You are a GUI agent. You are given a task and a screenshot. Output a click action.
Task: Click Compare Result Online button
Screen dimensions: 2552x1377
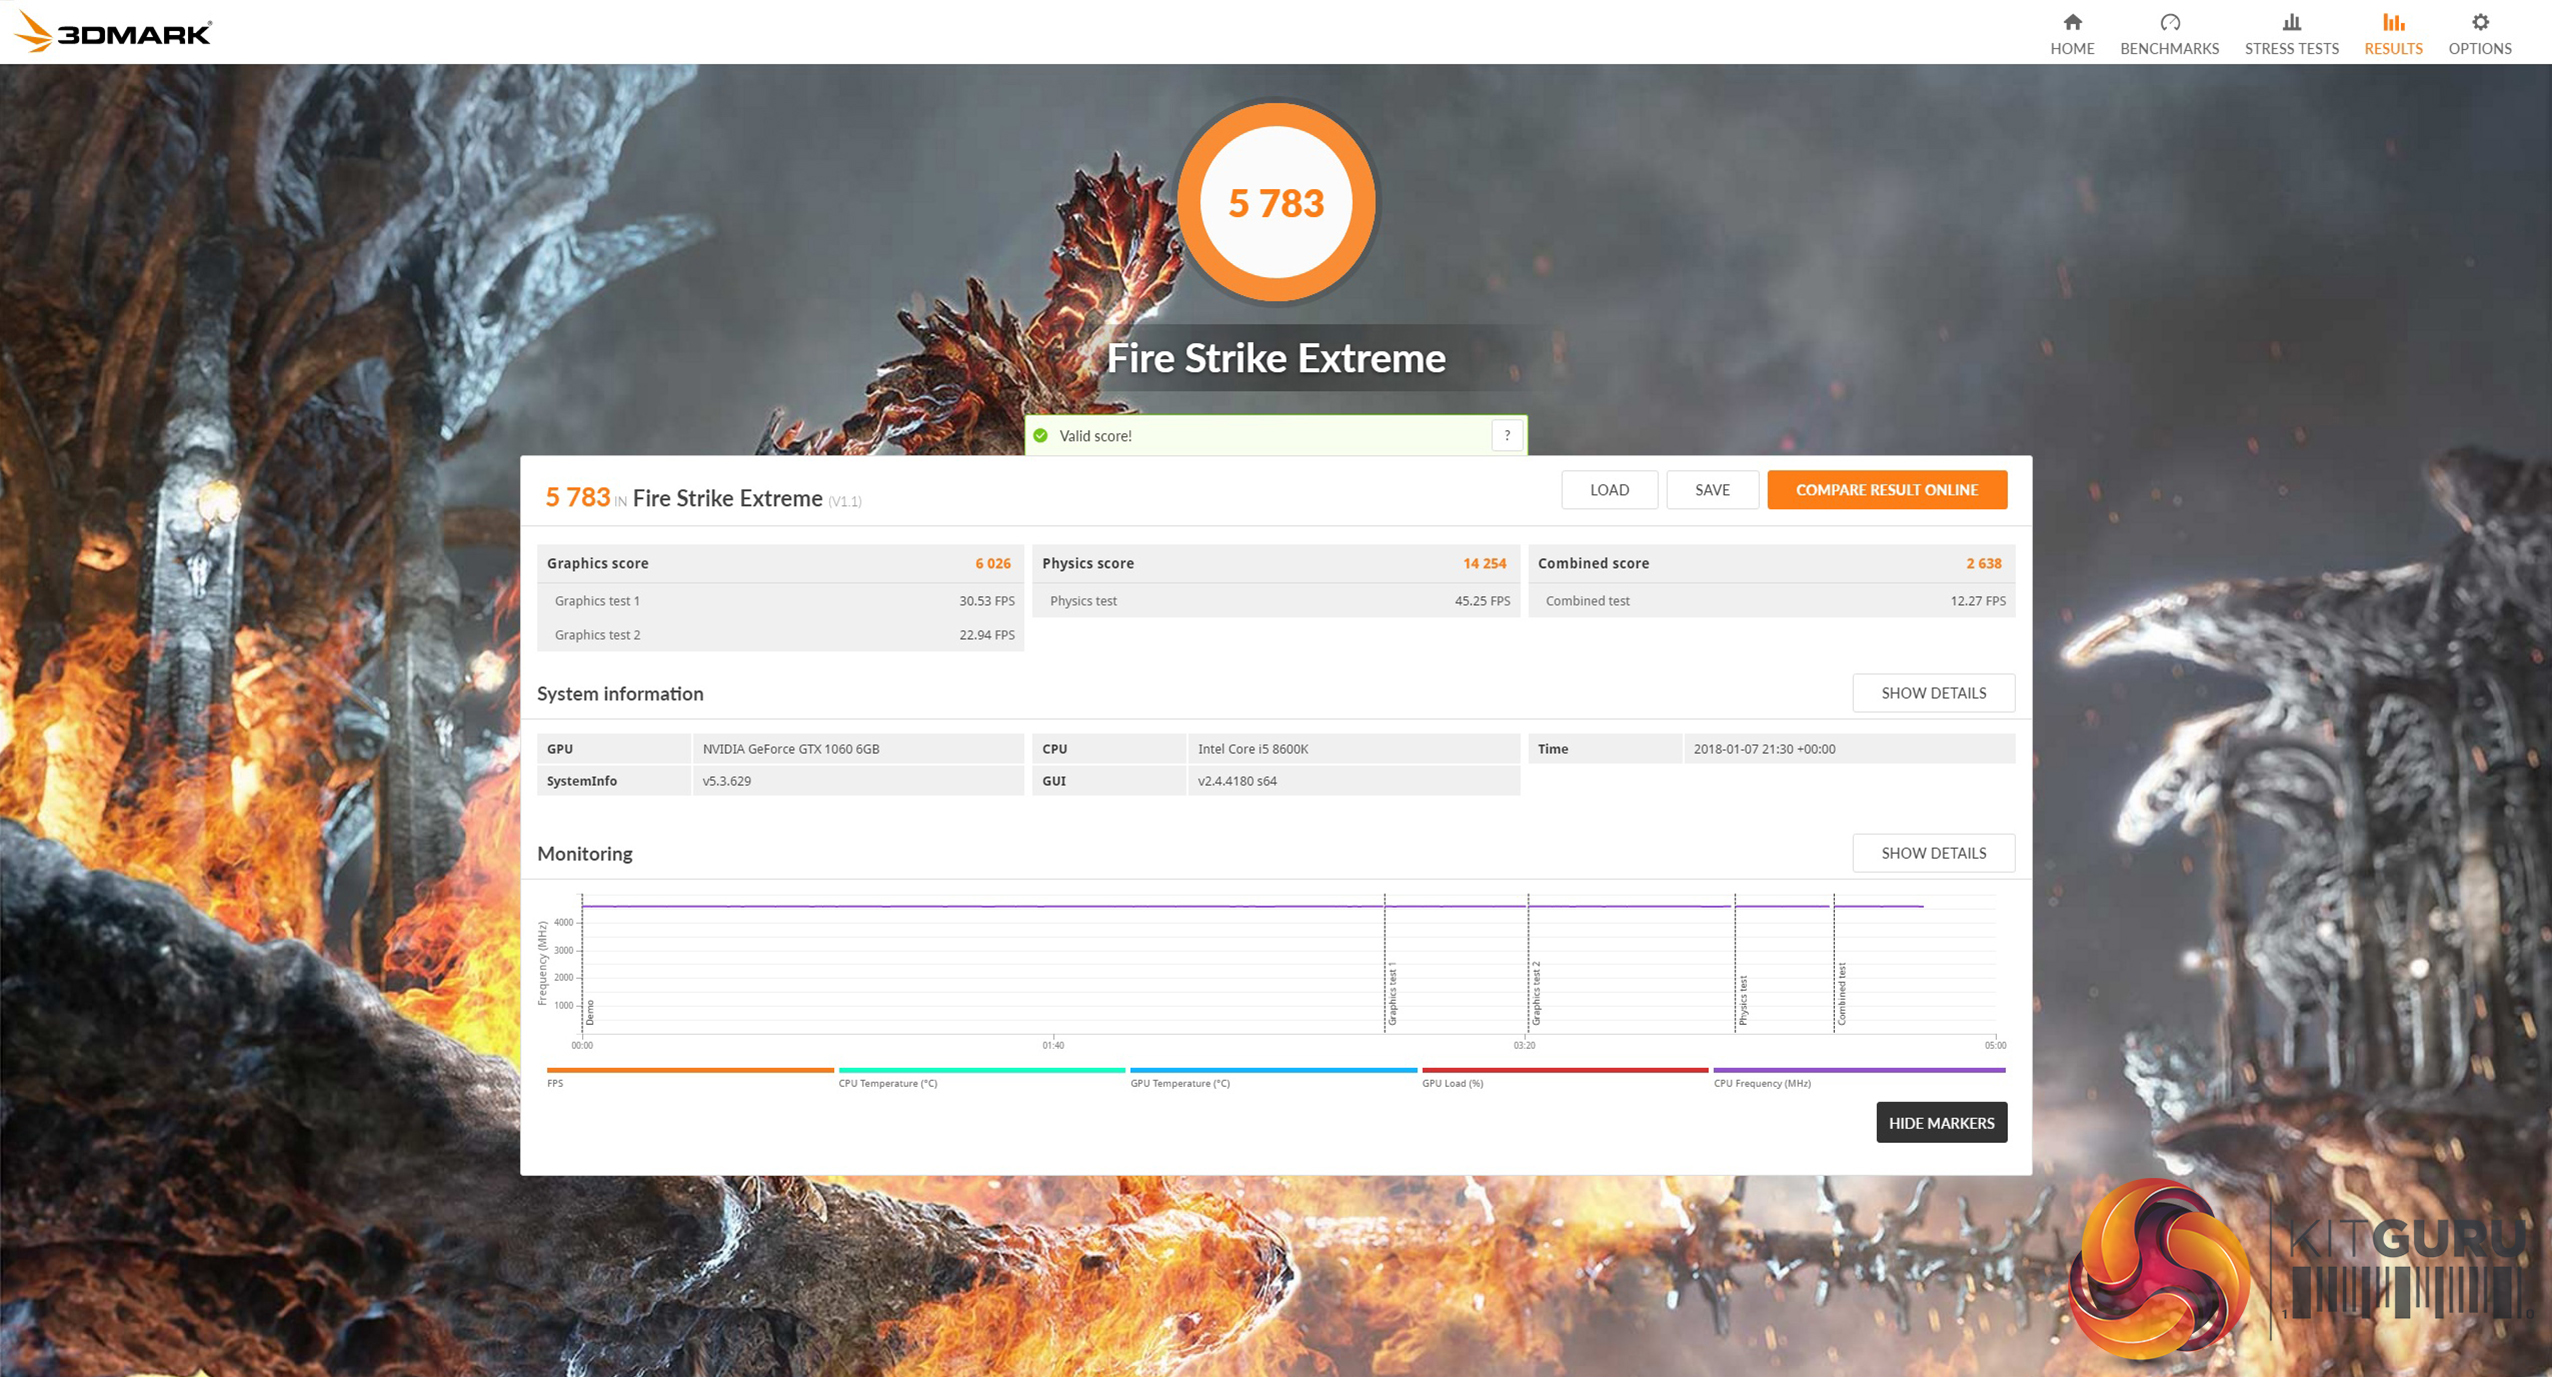click(x=1886, y=490)
